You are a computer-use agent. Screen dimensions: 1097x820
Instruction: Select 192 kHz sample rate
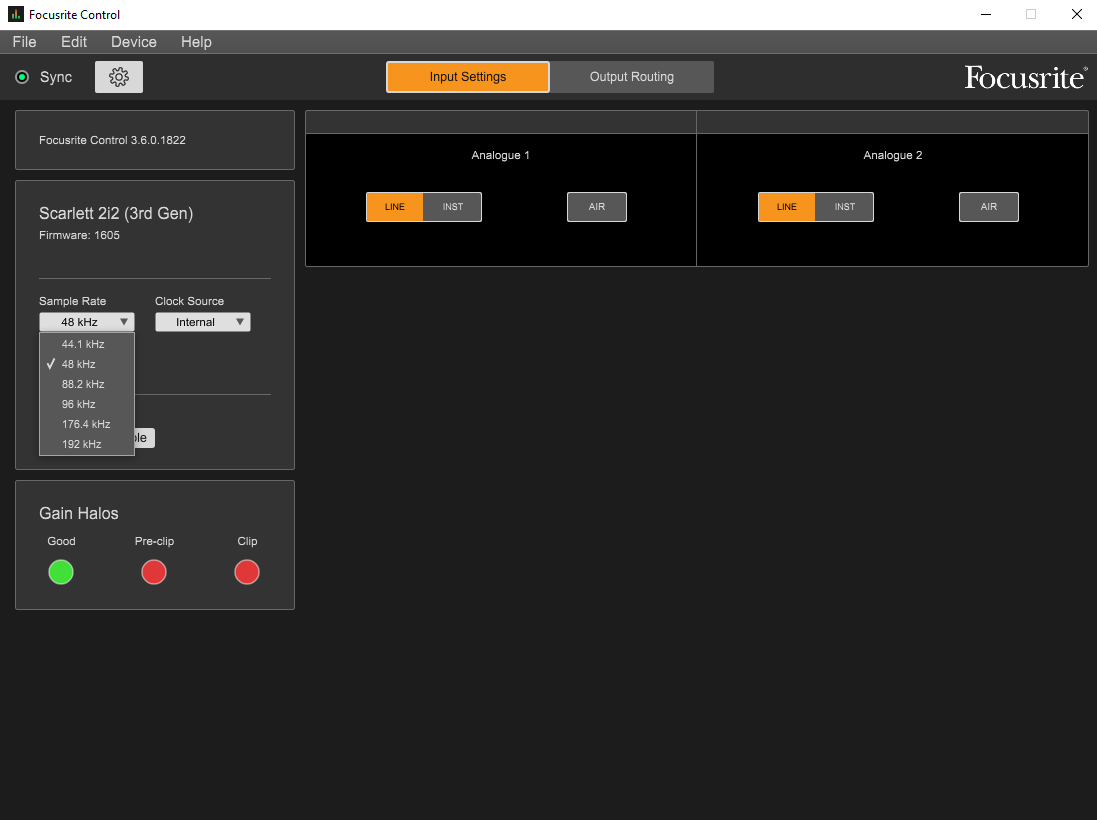coord(87,444)
